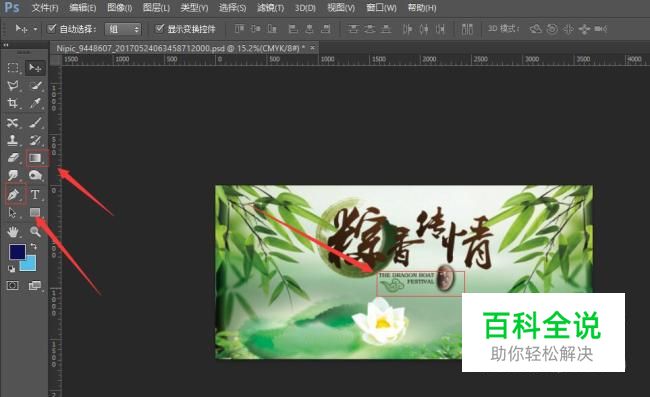Collapse the toolbox with double-arrow

point(6,45)
